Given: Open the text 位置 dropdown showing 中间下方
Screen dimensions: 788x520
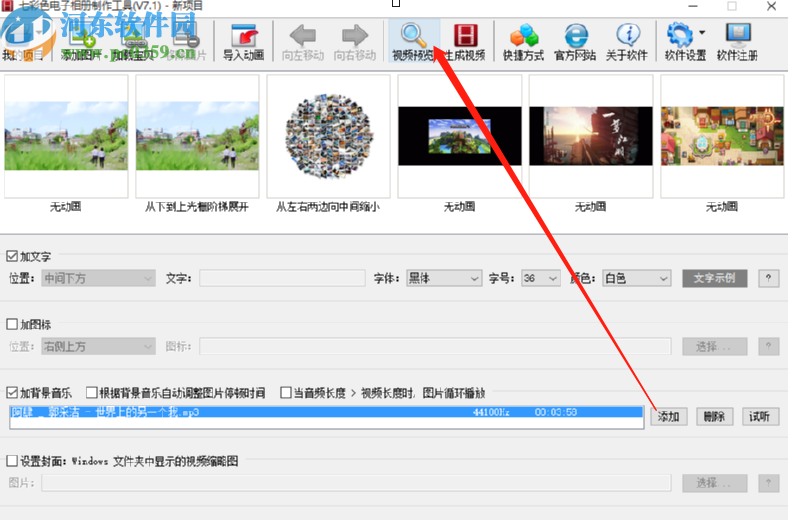Looking at the screenshot, I should click(98, 278).
